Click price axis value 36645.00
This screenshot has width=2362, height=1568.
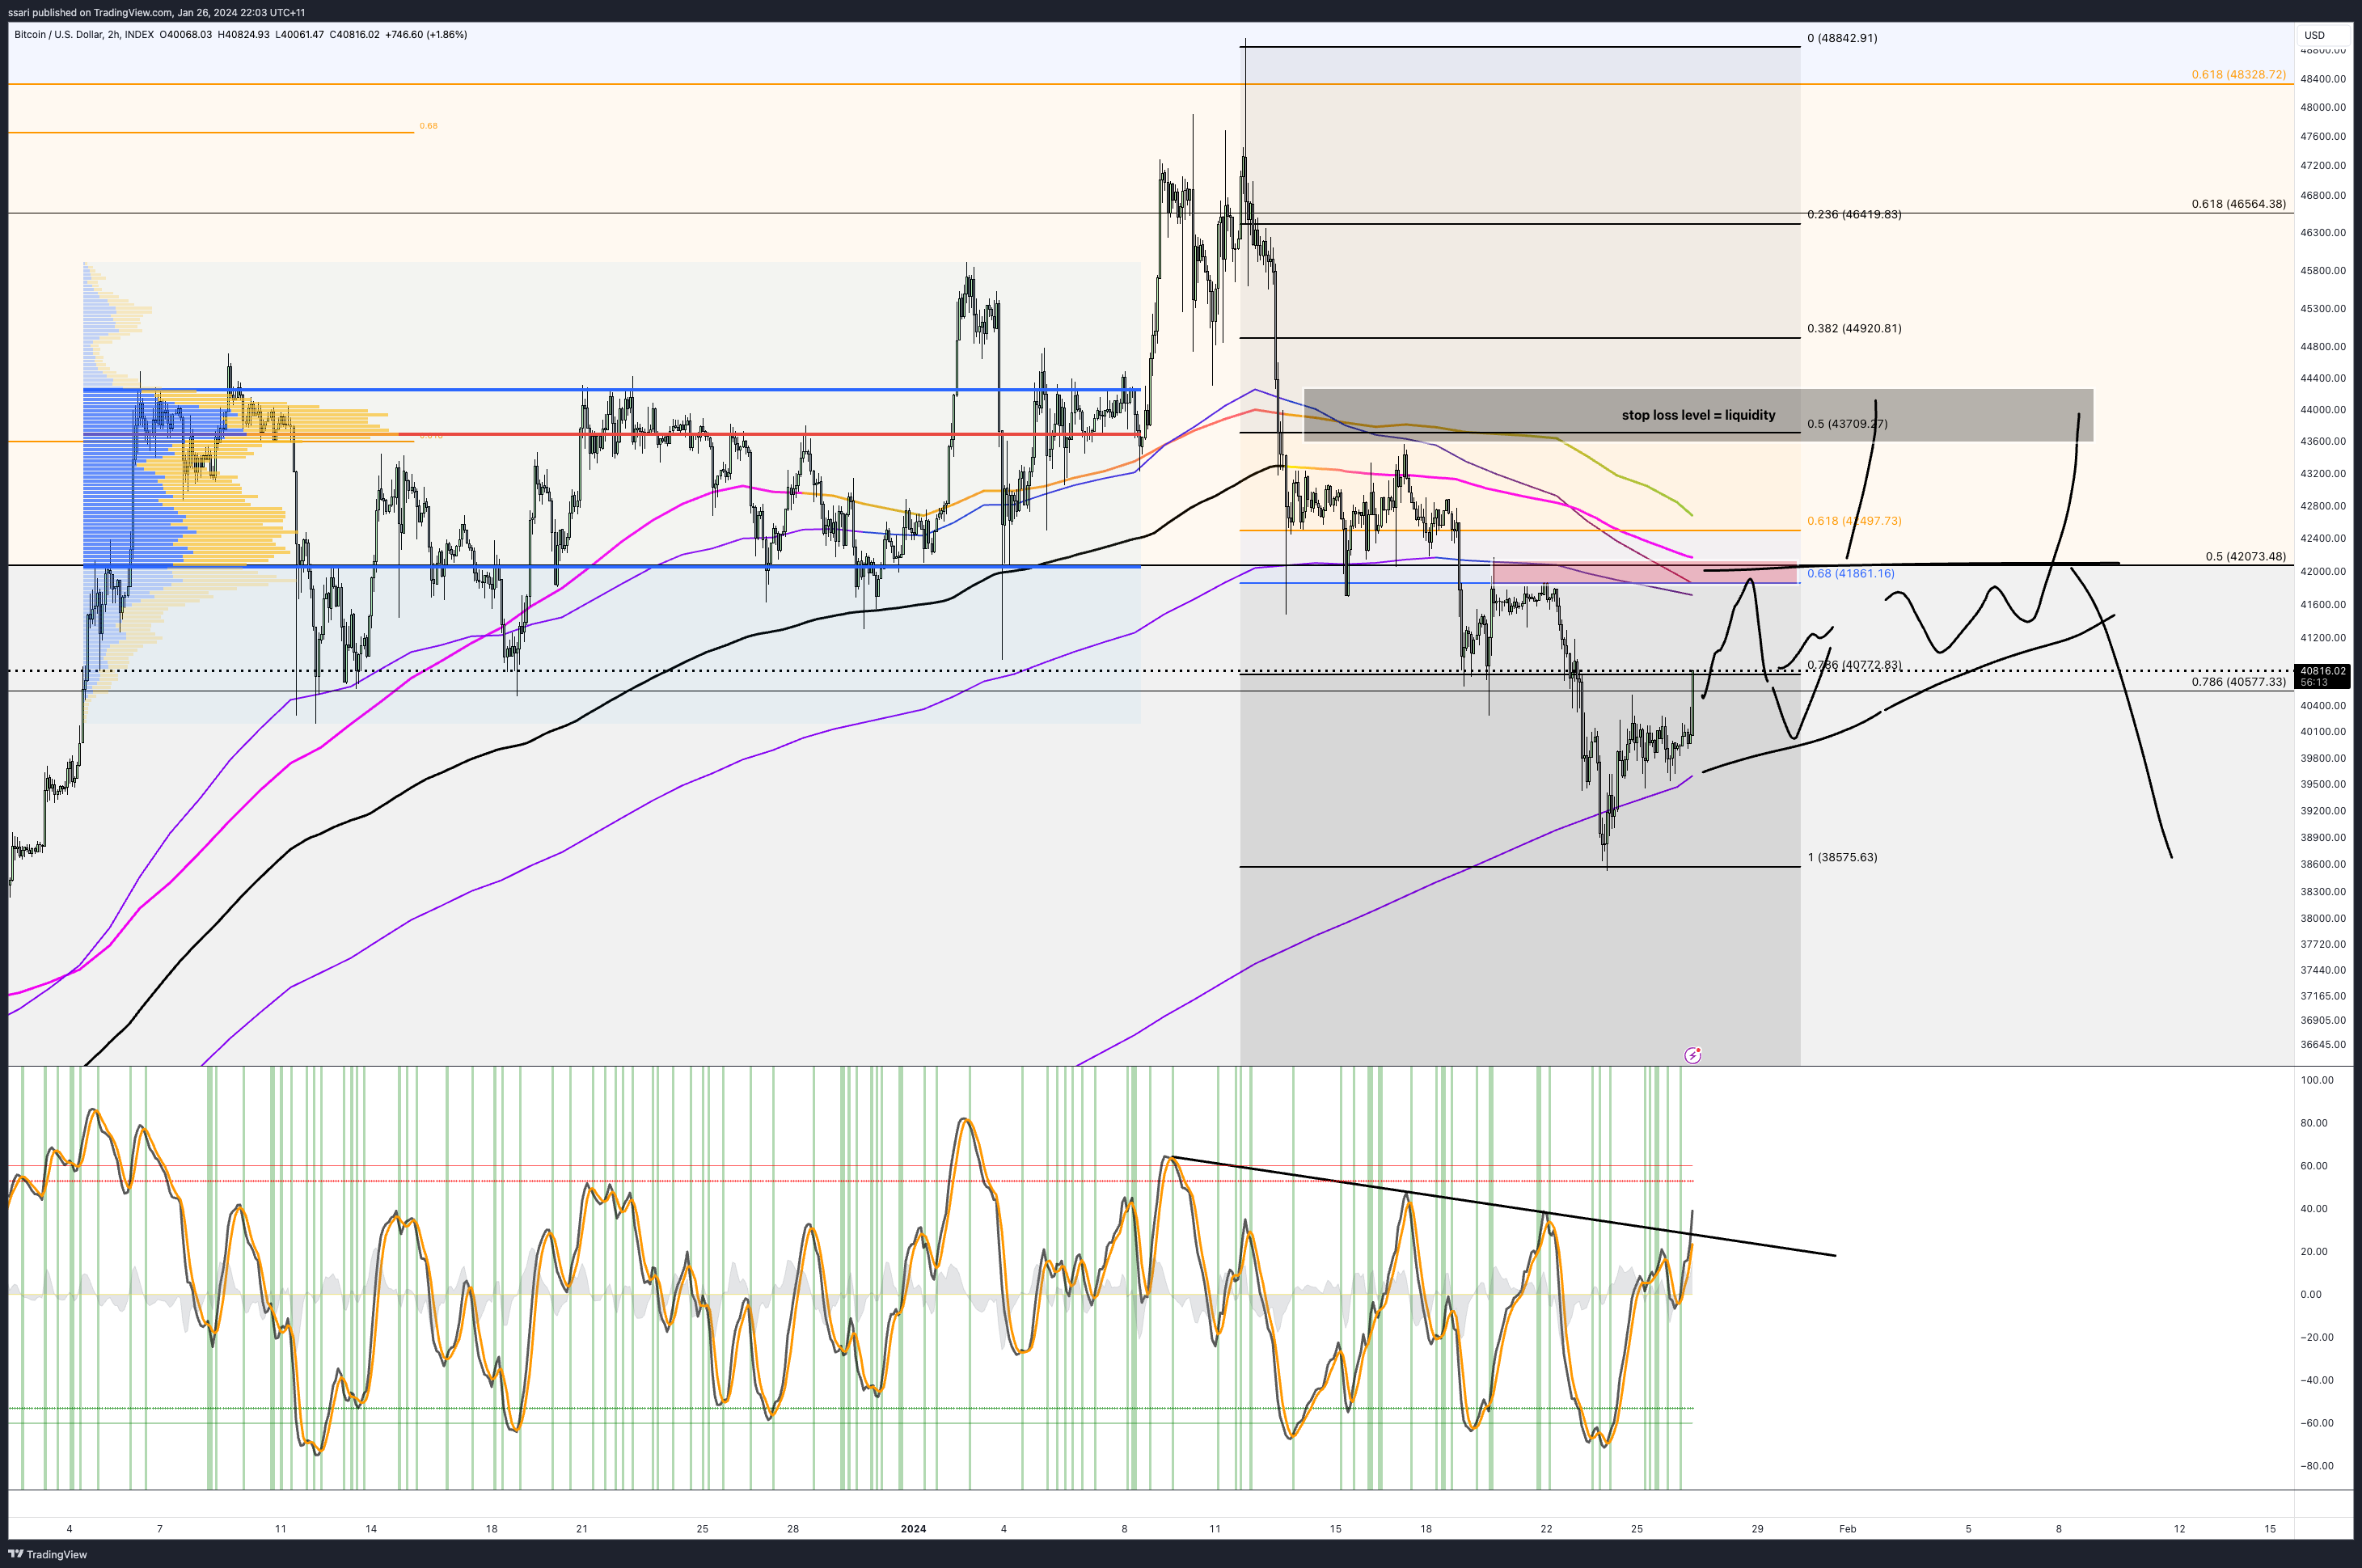pyautogui.click(x=2323, y=1044)
